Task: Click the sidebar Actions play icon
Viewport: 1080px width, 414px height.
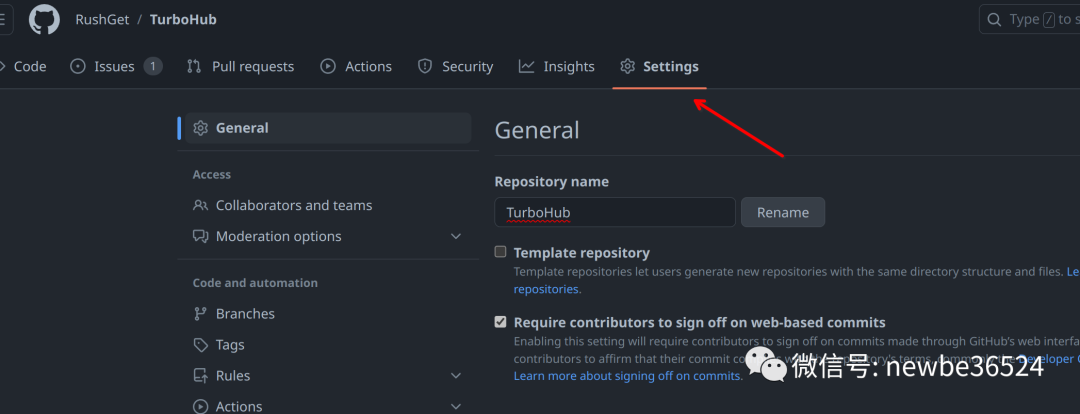Action: click(x=200, y=406)
